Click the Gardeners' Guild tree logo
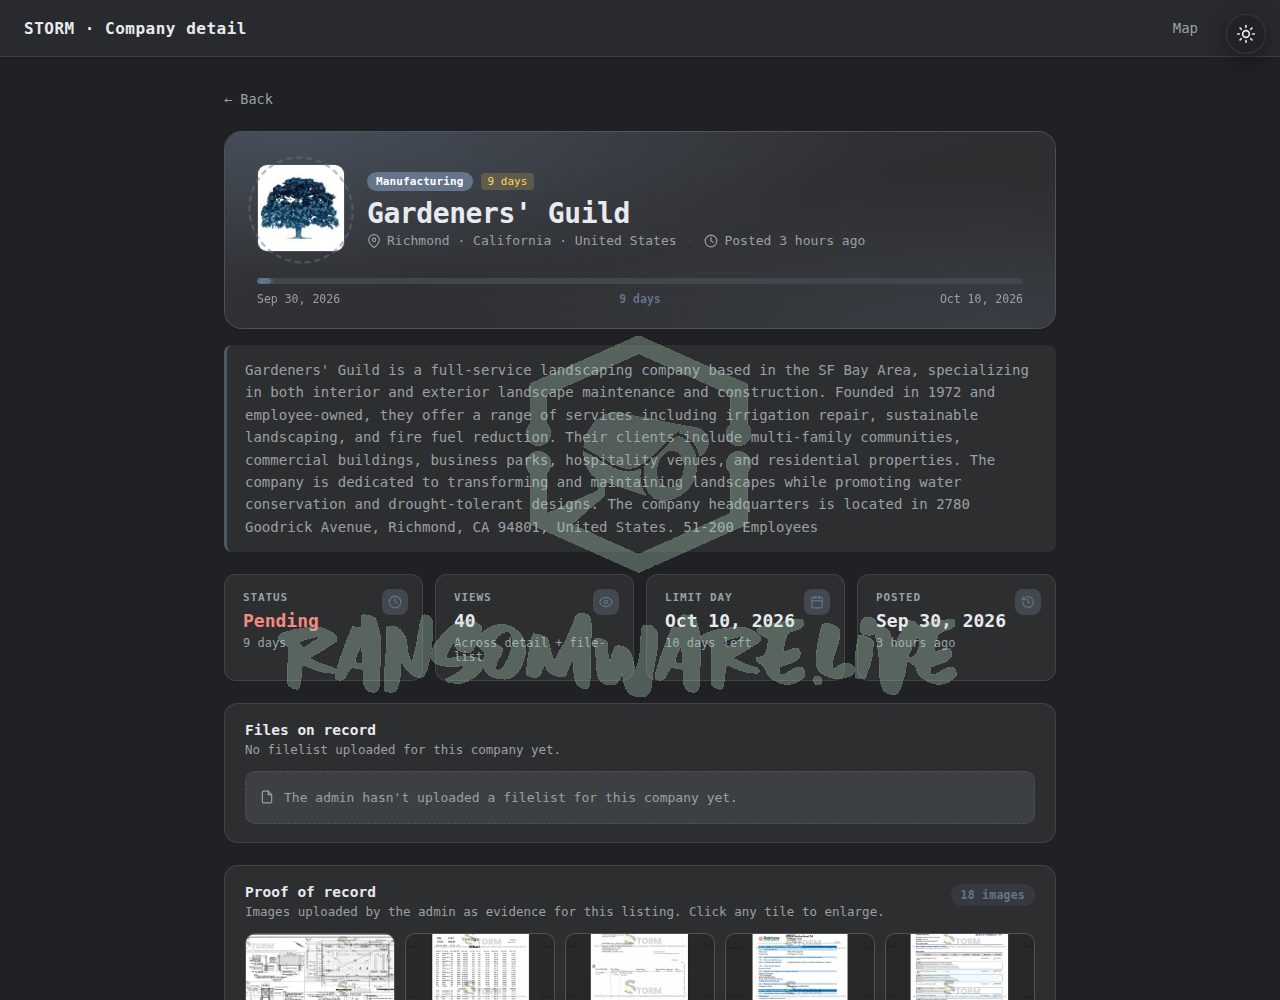The height and width of the screenshot is (1000, 1280). coord(301,208)
